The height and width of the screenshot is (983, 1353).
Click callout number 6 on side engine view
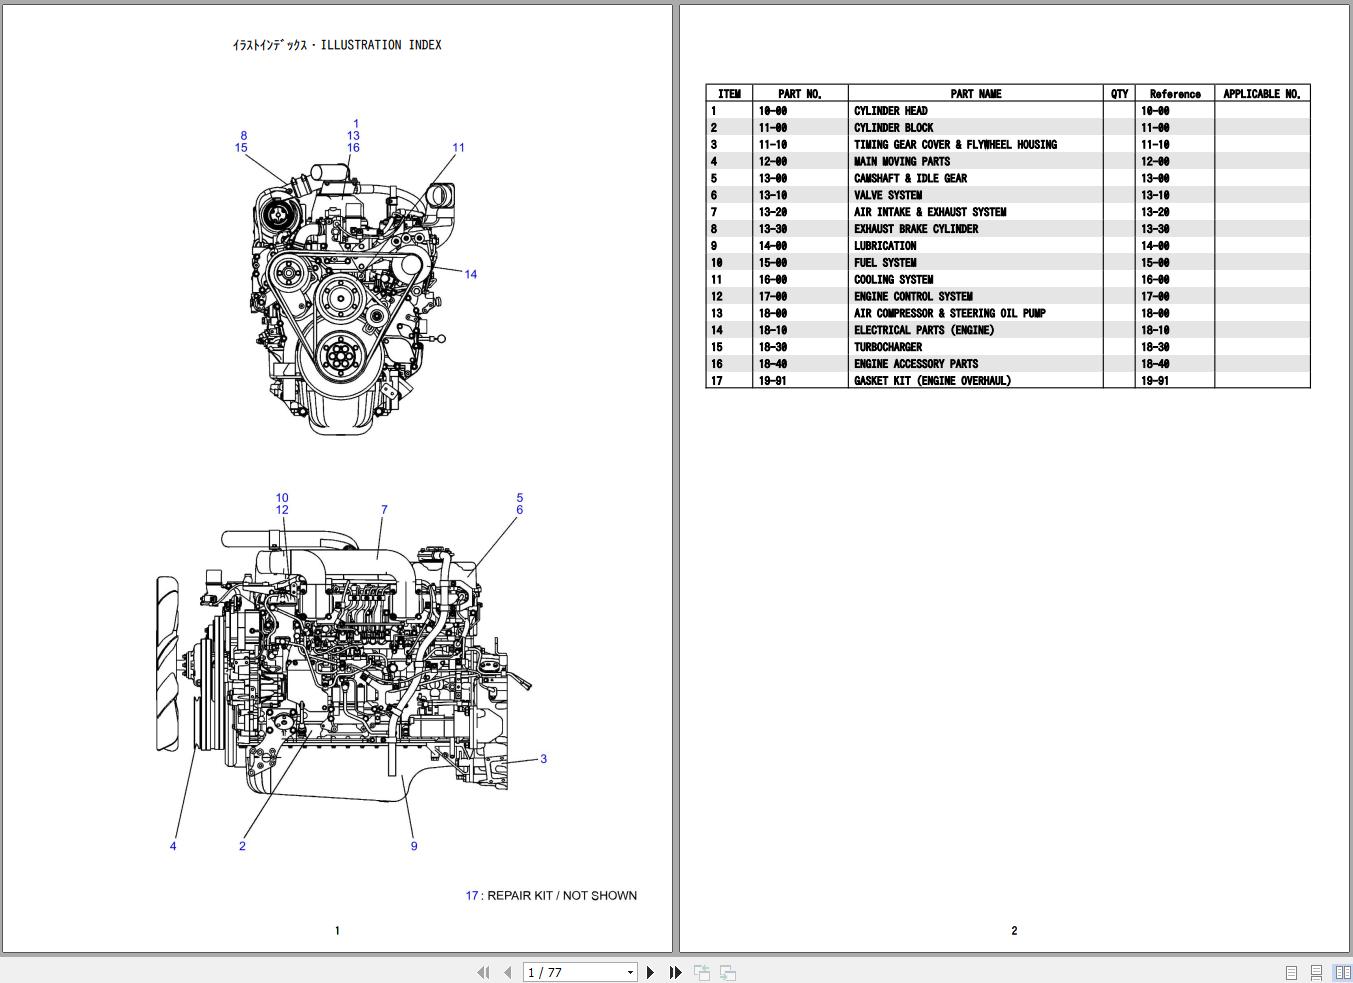point(520,509)
